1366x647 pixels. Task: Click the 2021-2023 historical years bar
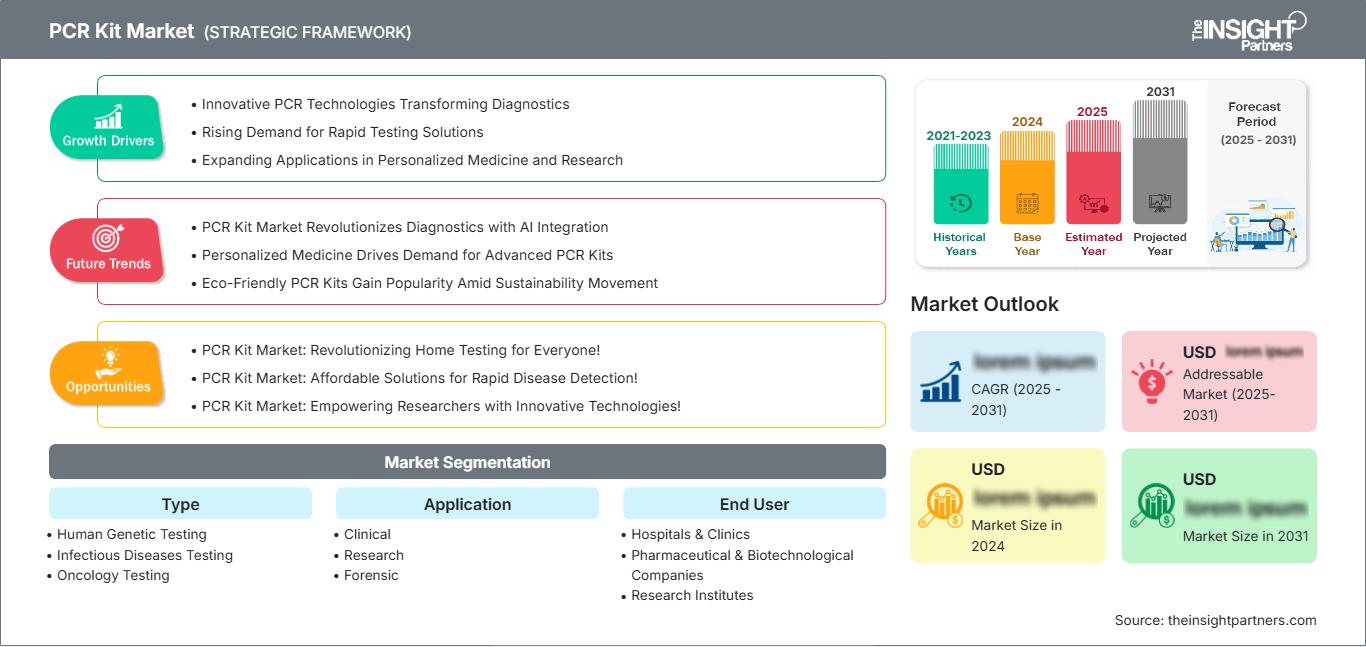tap(961, 184)
